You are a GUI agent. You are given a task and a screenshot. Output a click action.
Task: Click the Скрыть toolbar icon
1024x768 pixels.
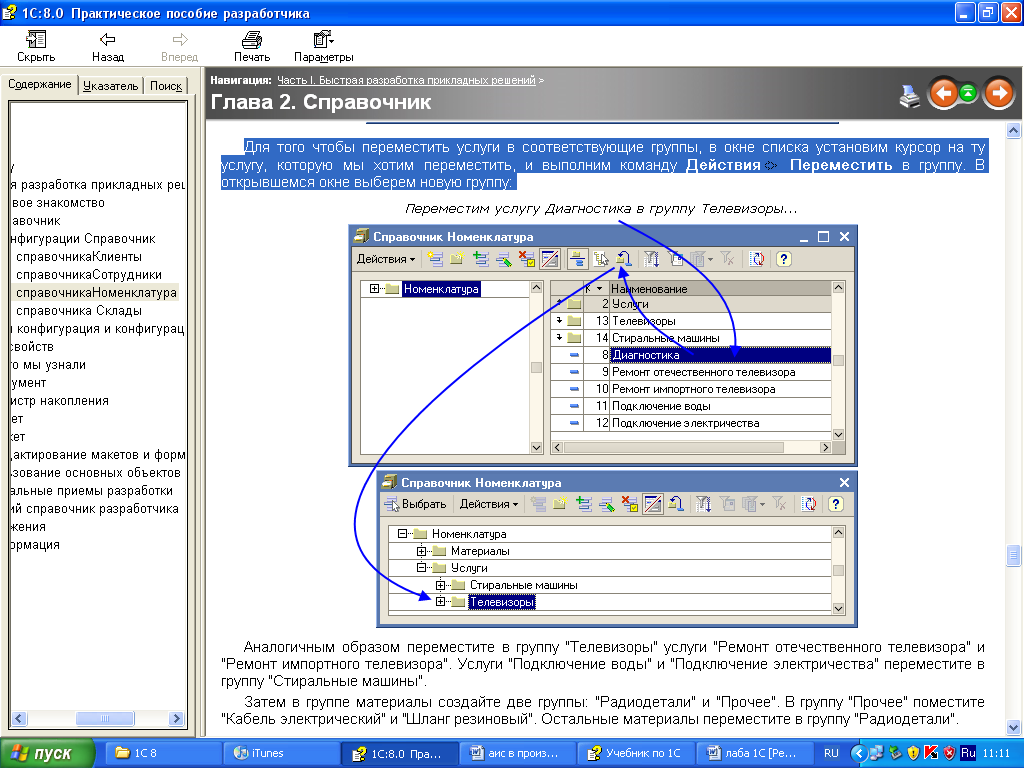36,46
